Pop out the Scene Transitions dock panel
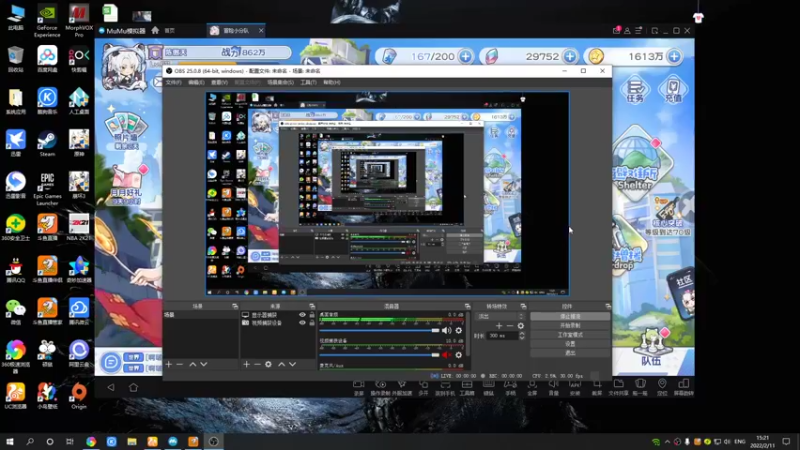800x450 pixels. pos(523,306)
